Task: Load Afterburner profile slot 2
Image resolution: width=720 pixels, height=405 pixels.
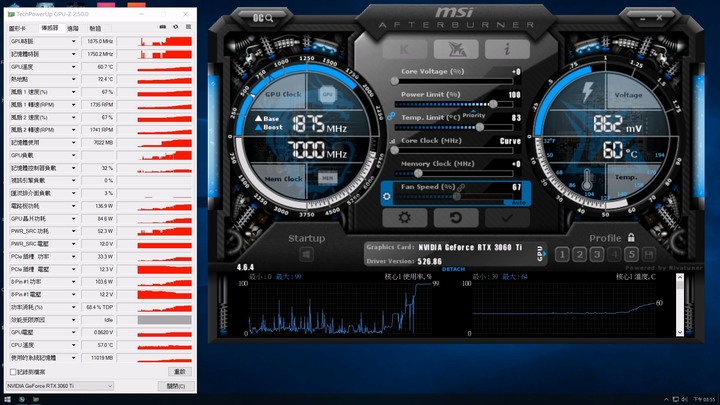Action: (x=579, y=254)
